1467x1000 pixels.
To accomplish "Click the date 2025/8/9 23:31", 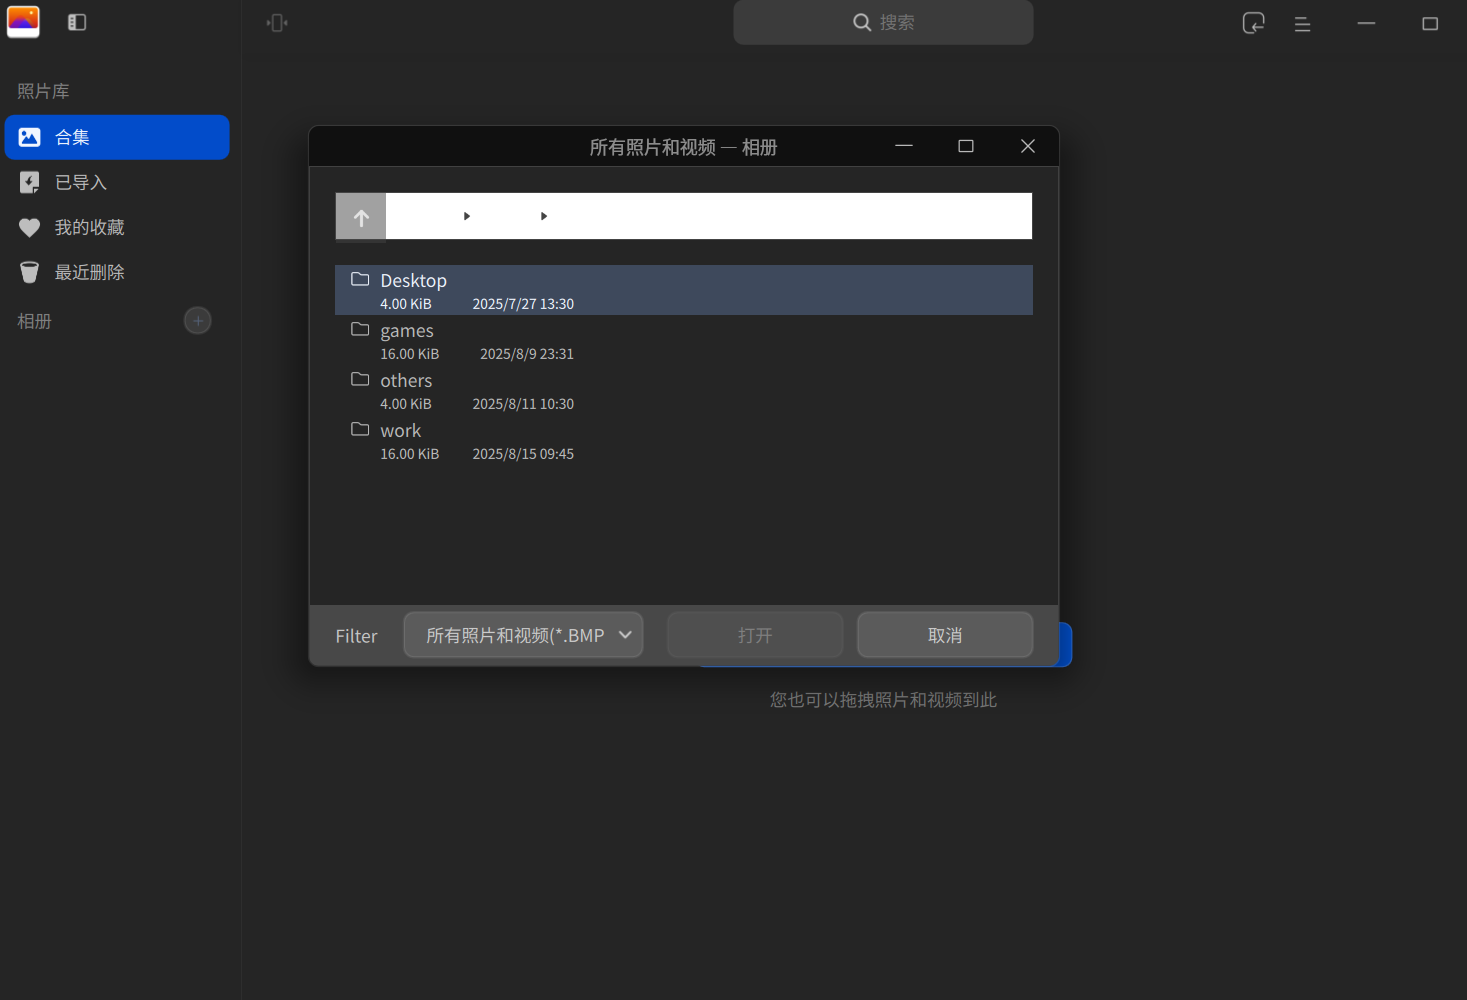I will pos(527,354).
